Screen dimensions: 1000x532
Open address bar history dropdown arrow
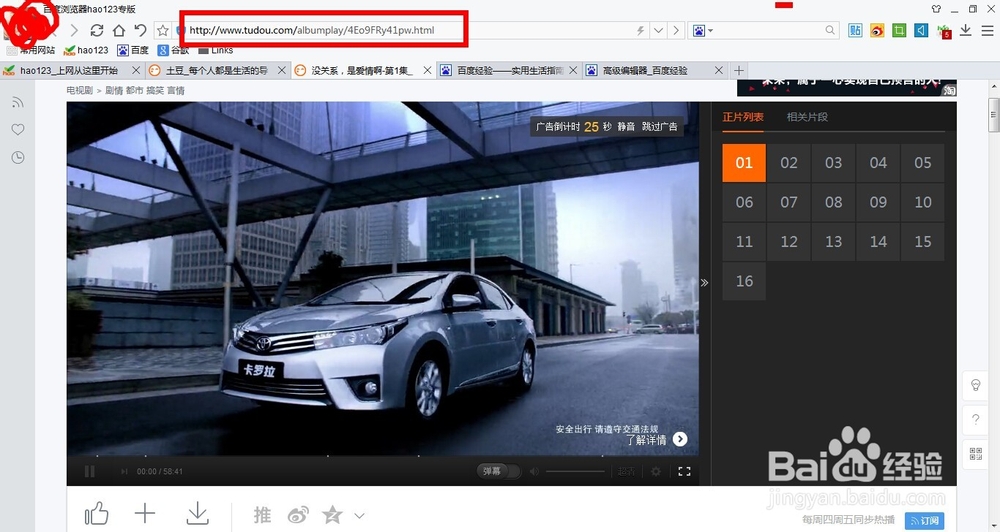point(658,30)
